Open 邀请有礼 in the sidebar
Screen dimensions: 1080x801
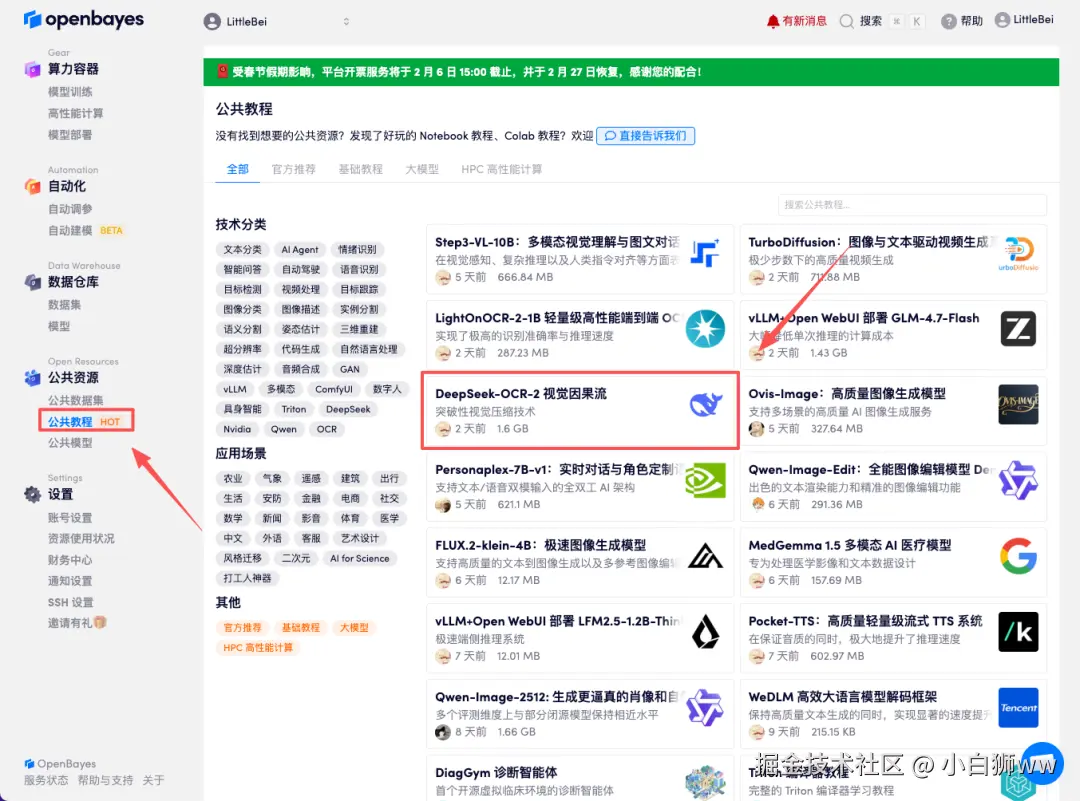(76, 623)
